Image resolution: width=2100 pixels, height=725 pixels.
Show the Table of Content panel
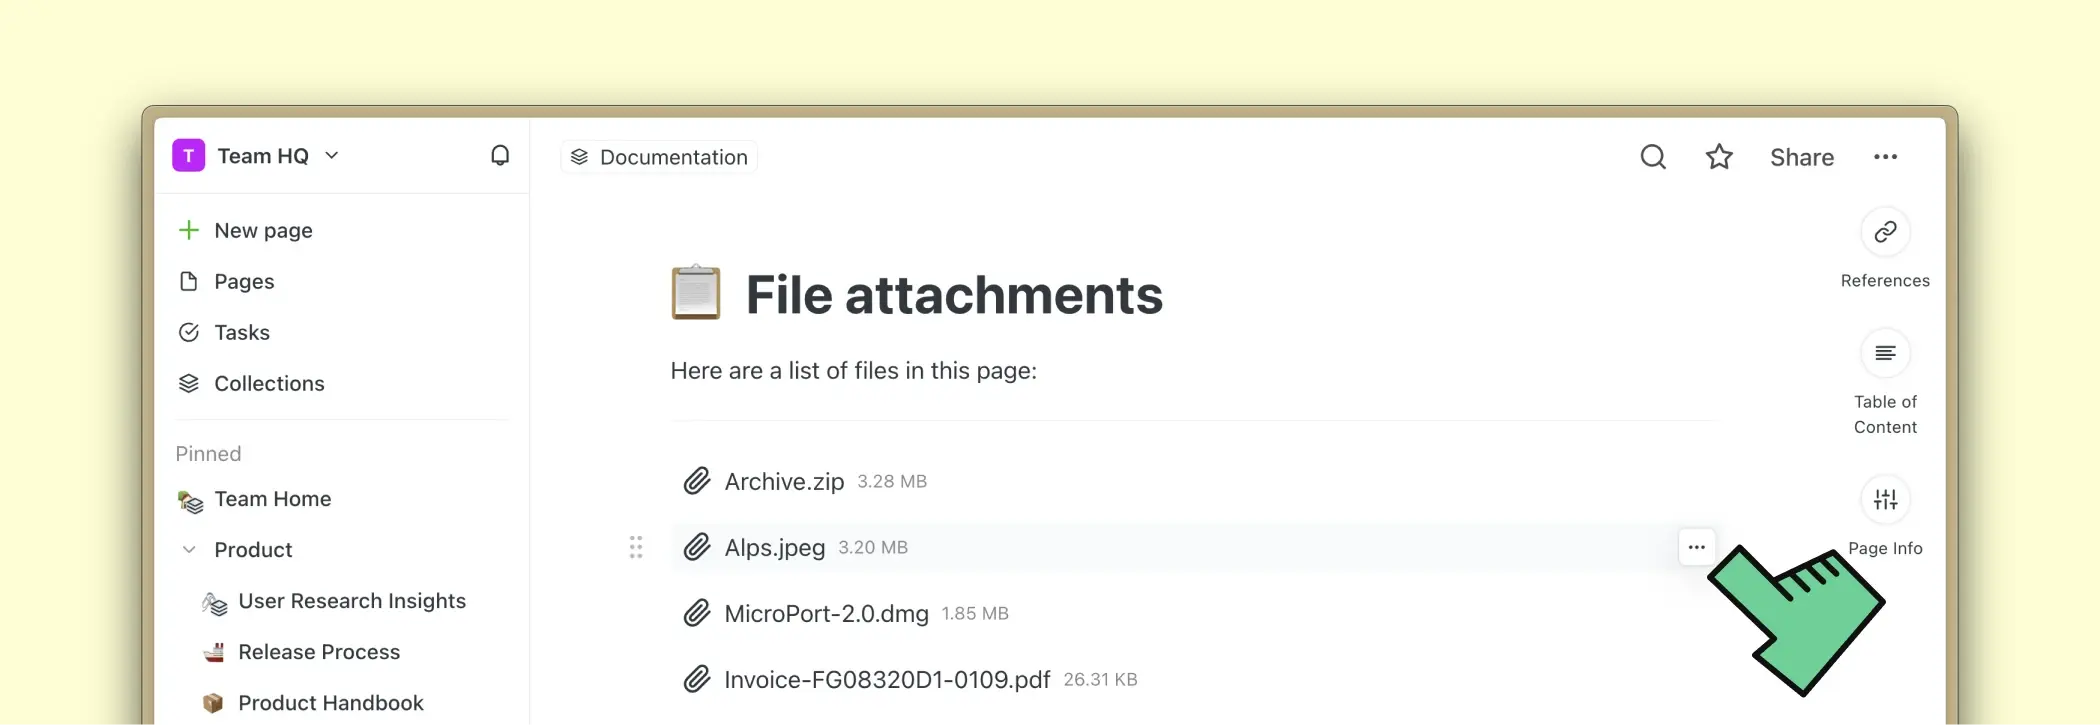point(1885,353)
